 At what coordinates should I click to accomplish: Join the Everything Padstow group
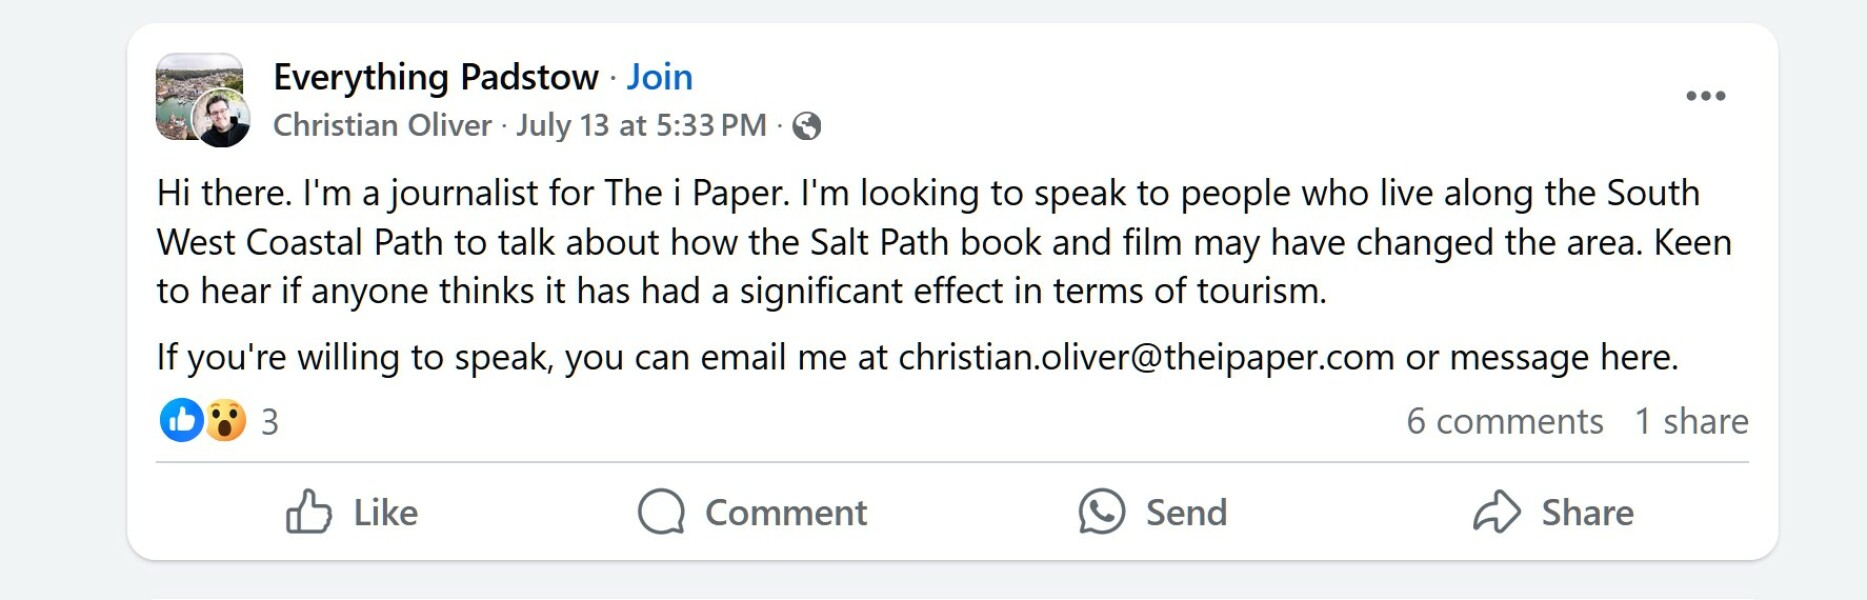[x=658, y=76]
